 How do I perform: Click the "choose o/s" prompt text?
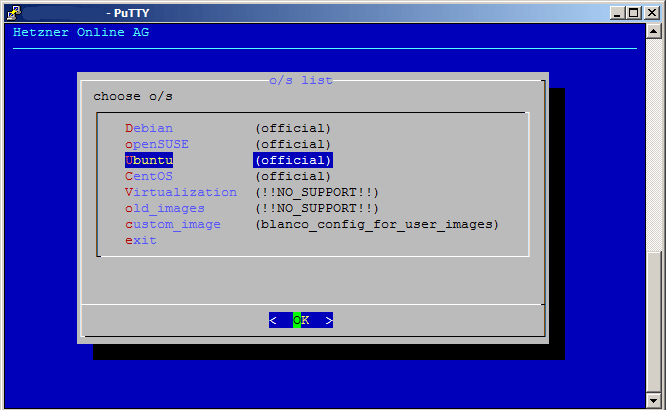click(x=133, y=96)
